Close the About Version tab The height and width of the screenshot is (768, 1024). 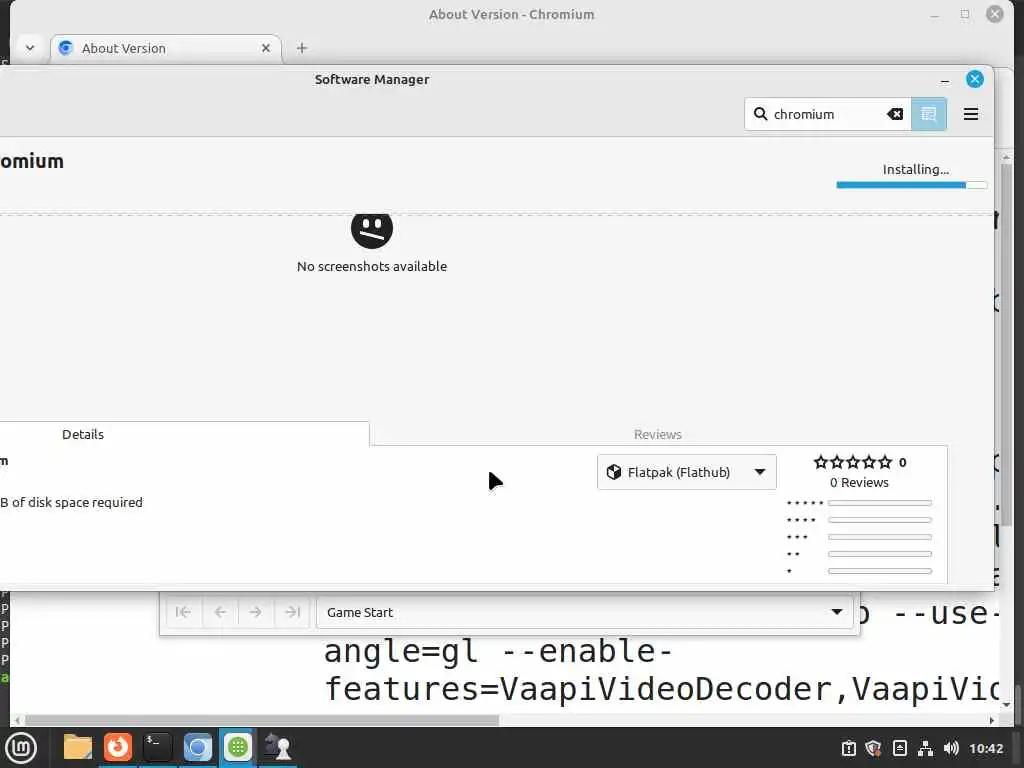266,48
